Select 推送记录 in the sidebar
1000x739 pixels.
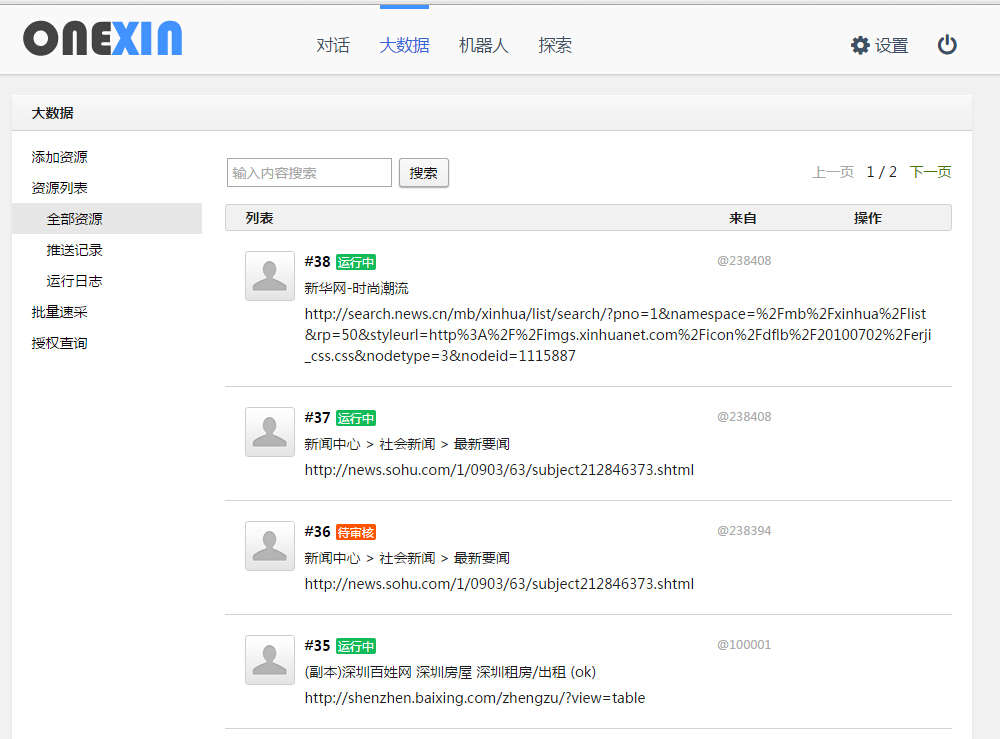tap(75, 250)
